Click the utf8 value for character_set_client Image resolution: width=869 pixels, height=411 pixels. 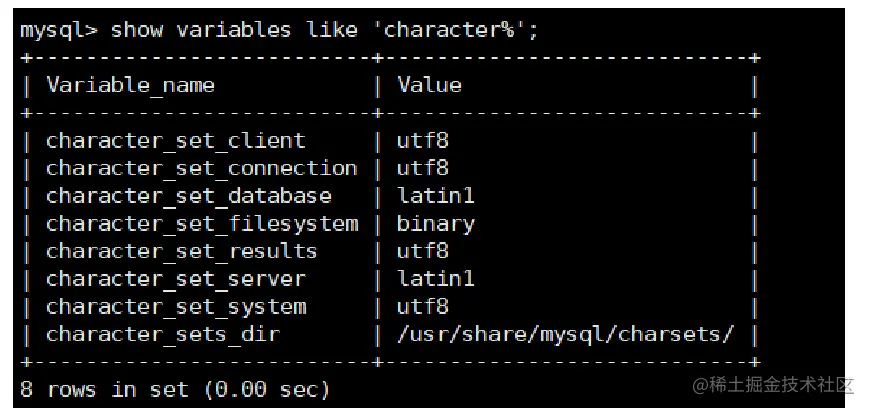point(422,141)
